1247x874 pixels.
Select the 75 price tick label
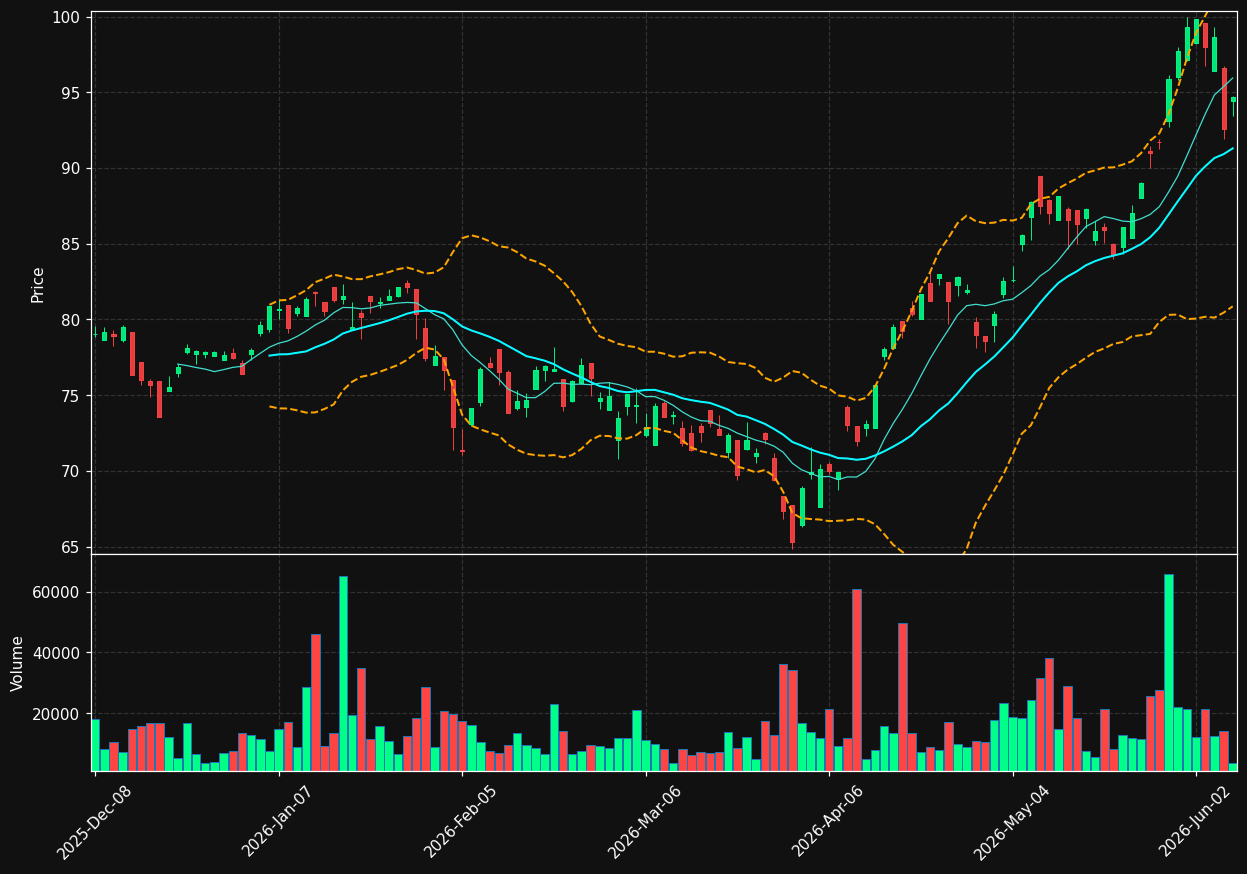tap(71, 396)
